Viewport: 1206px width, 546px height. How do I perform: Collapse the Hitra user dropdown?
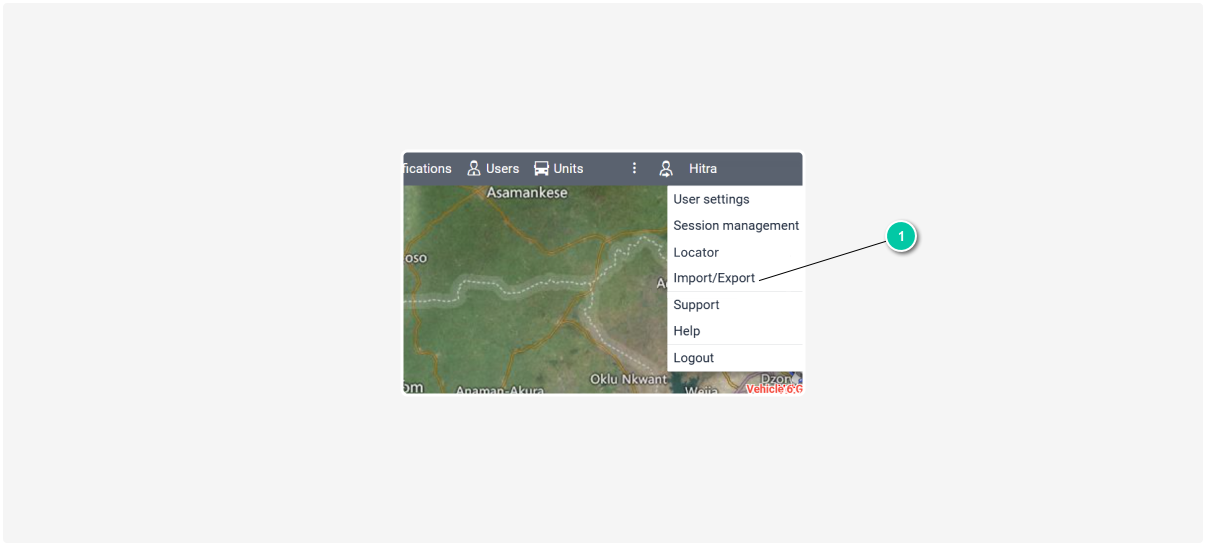click(x=702, y=168)
